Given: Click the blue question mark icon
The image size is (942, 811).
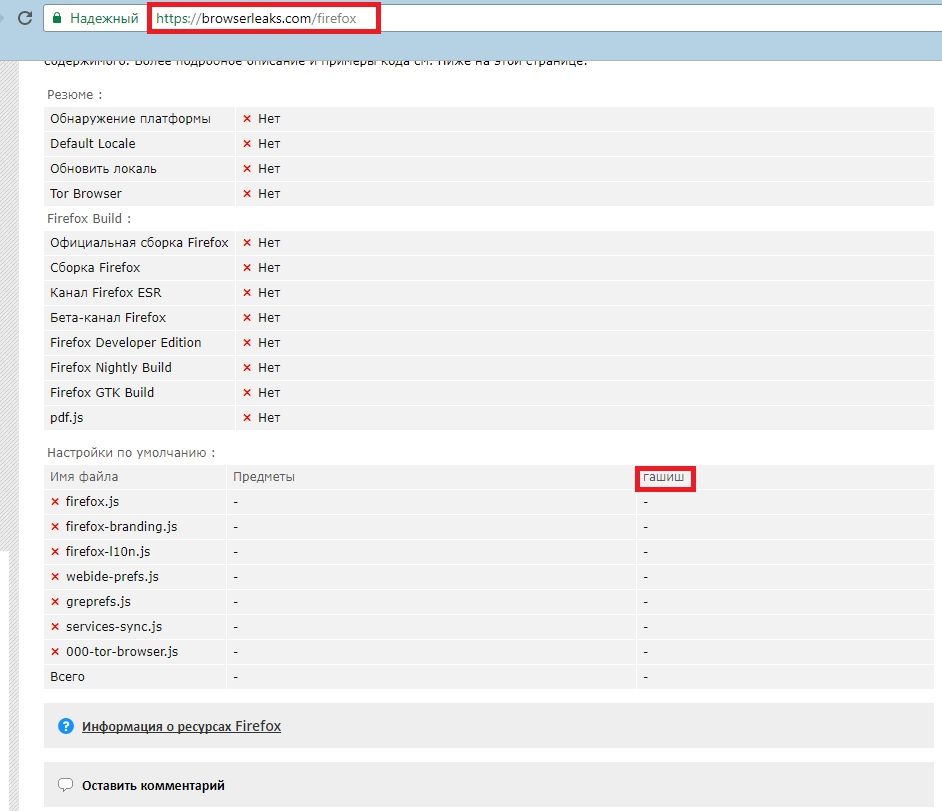Looking at the screenshot, I should pos(66,726).
